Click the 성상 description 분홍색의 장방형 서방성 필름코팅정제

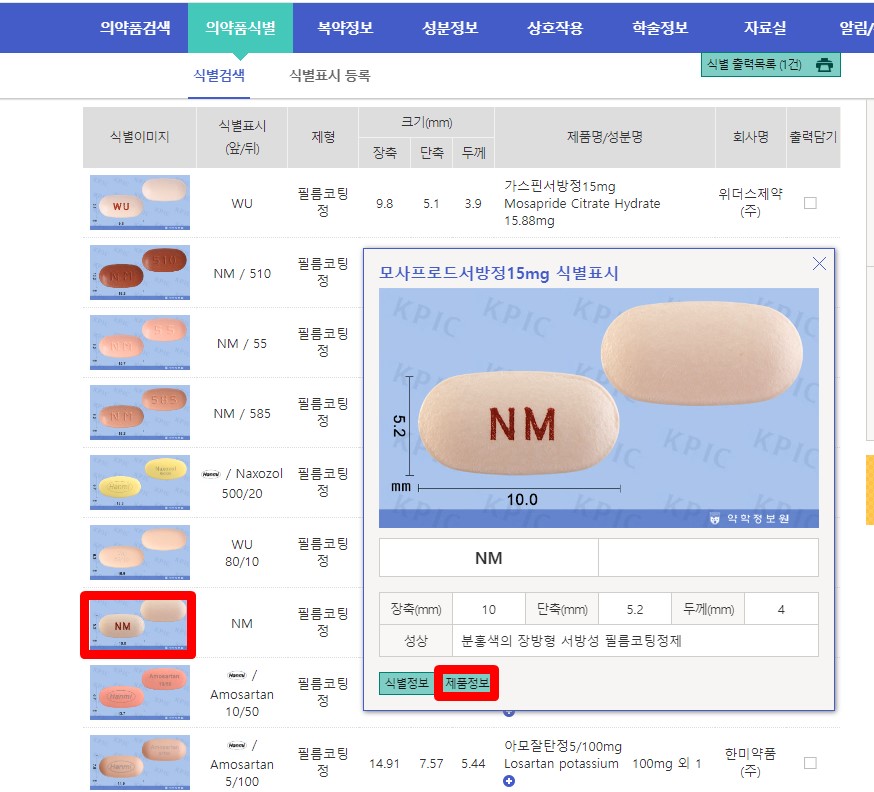click(x=571, y=640)
